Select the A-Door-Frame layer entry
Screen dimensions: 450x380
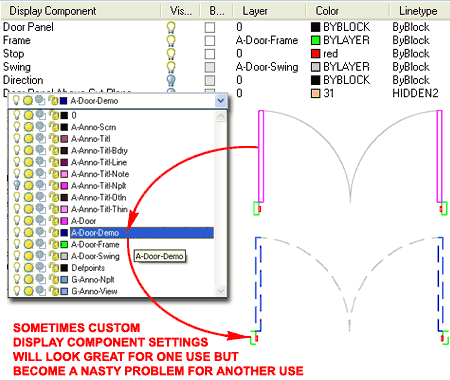pos(95,245)
